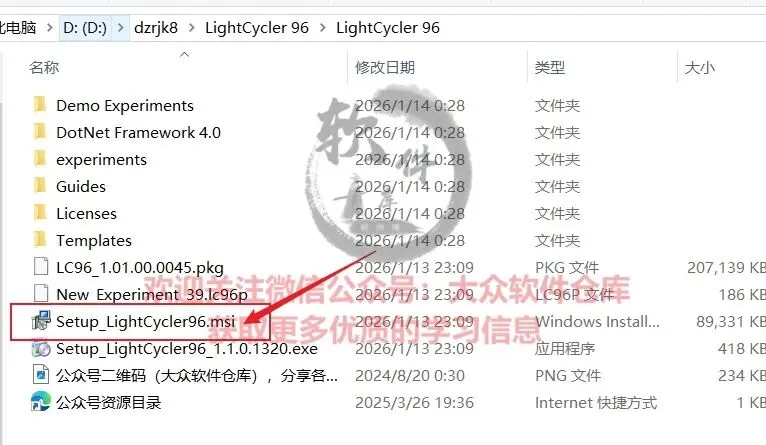Click the Setup_LightCycler96_1.1.0.1320.exe icon
This screenshot has width=766, height=445.
[41, 348]
